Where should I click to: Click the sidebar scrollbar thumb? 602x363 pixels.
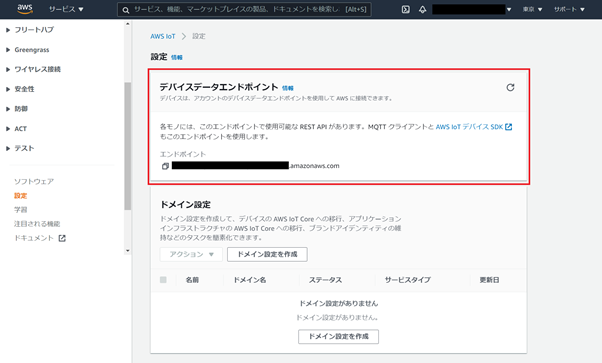tap(127, 146)
